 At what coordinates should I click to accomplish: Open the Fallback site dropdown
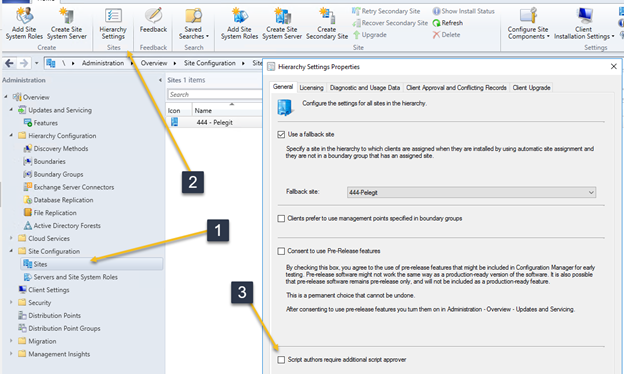tap(471, 193)
